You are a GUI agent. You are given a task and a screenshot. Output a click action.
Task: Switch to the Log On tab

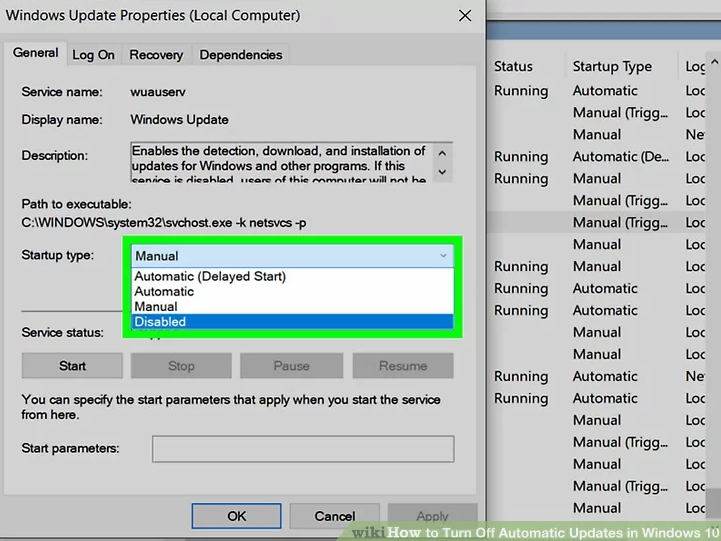tap(93, 55)
